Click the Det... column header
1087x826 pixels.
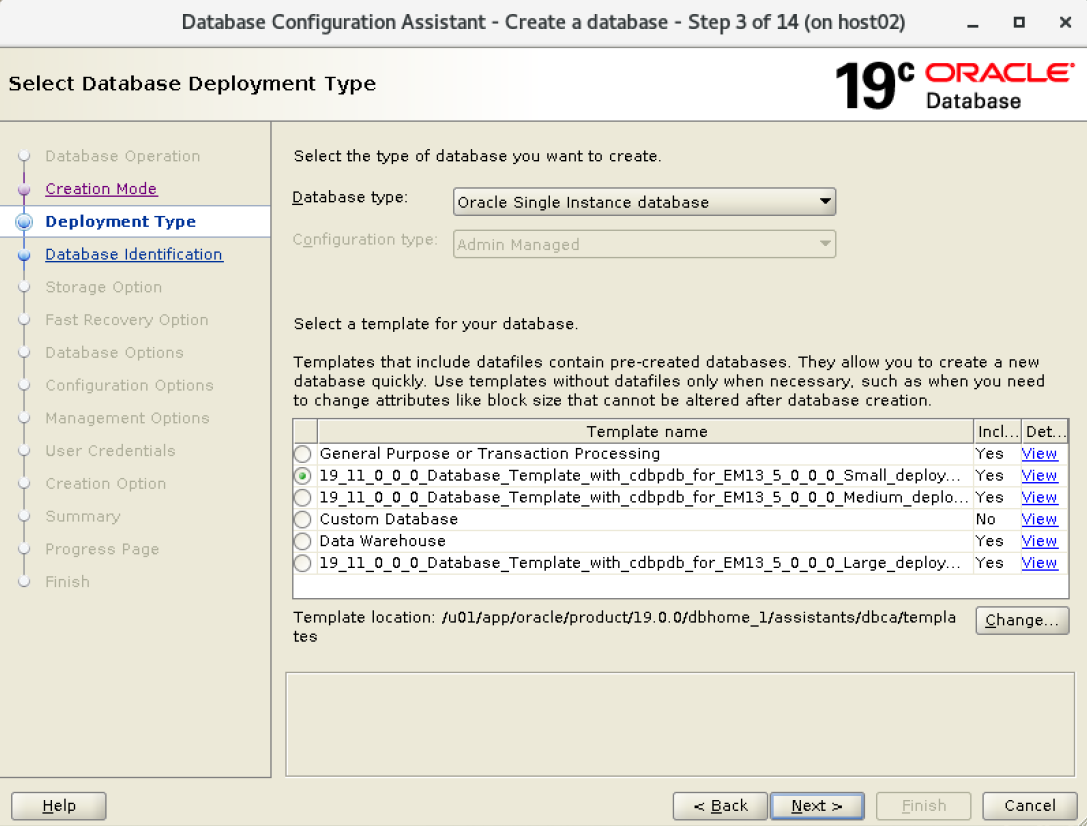coord(1044,432)
